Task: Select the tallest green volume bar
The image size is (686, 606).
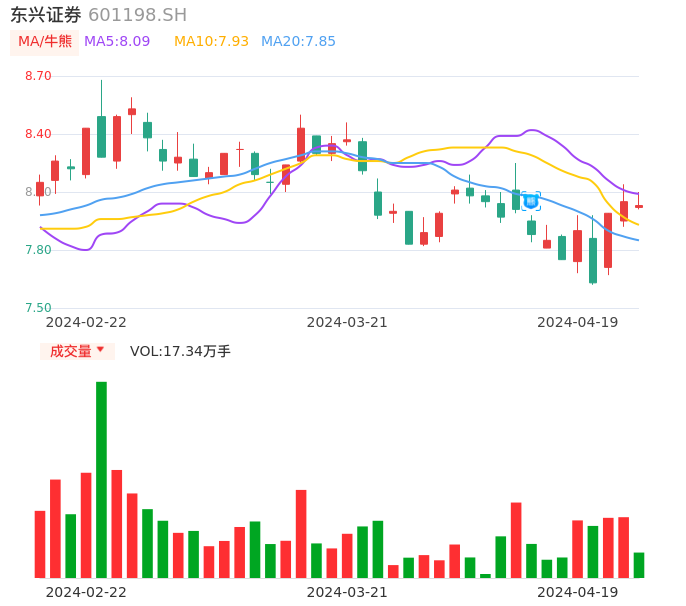Action: (101, 480)
